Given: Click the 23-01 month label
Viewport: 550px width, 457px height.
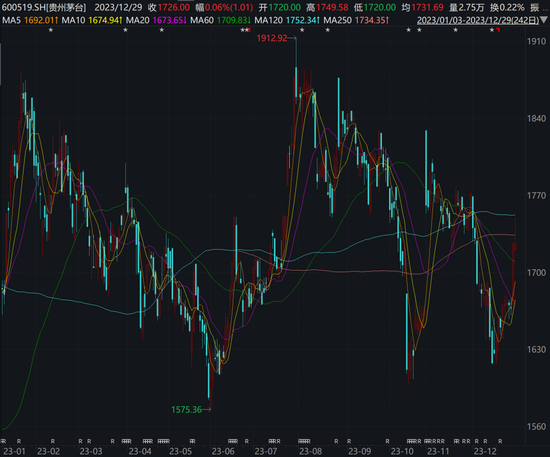Looking at the screenshot, I should [x=14, y=451].
